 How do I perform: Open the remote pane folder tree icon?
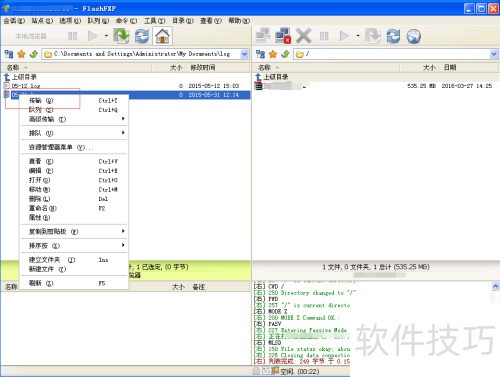point(260,54)
